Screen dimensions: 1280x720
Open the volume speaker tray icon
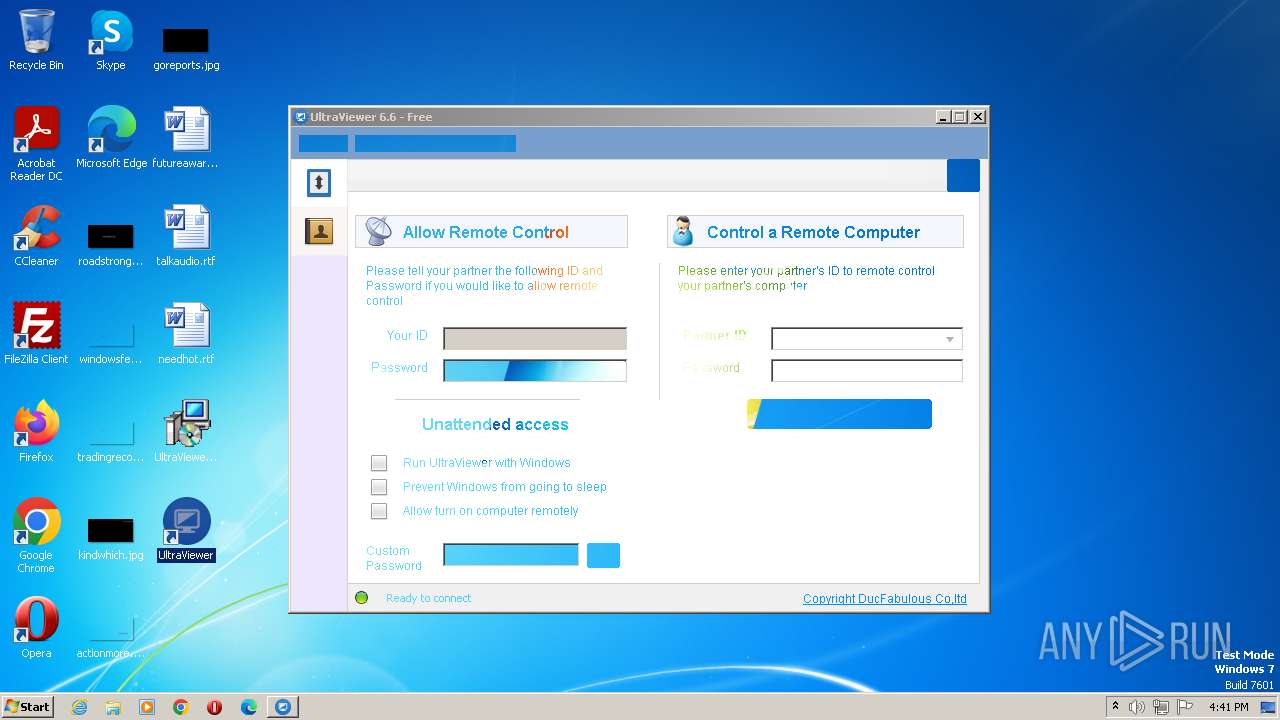(x=1137, y=707)
